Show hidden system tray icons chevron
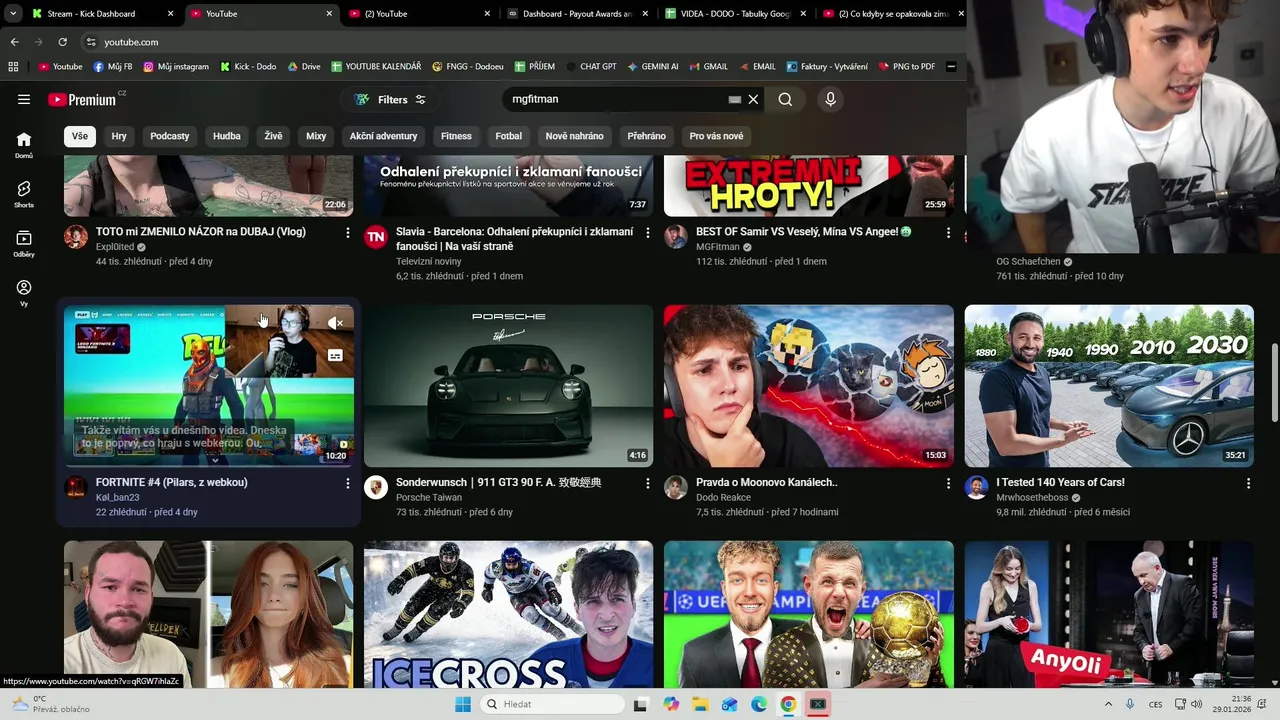The height and width of the screenshot is (720, 1280). pyautogui.click(x=1108, y=704)
